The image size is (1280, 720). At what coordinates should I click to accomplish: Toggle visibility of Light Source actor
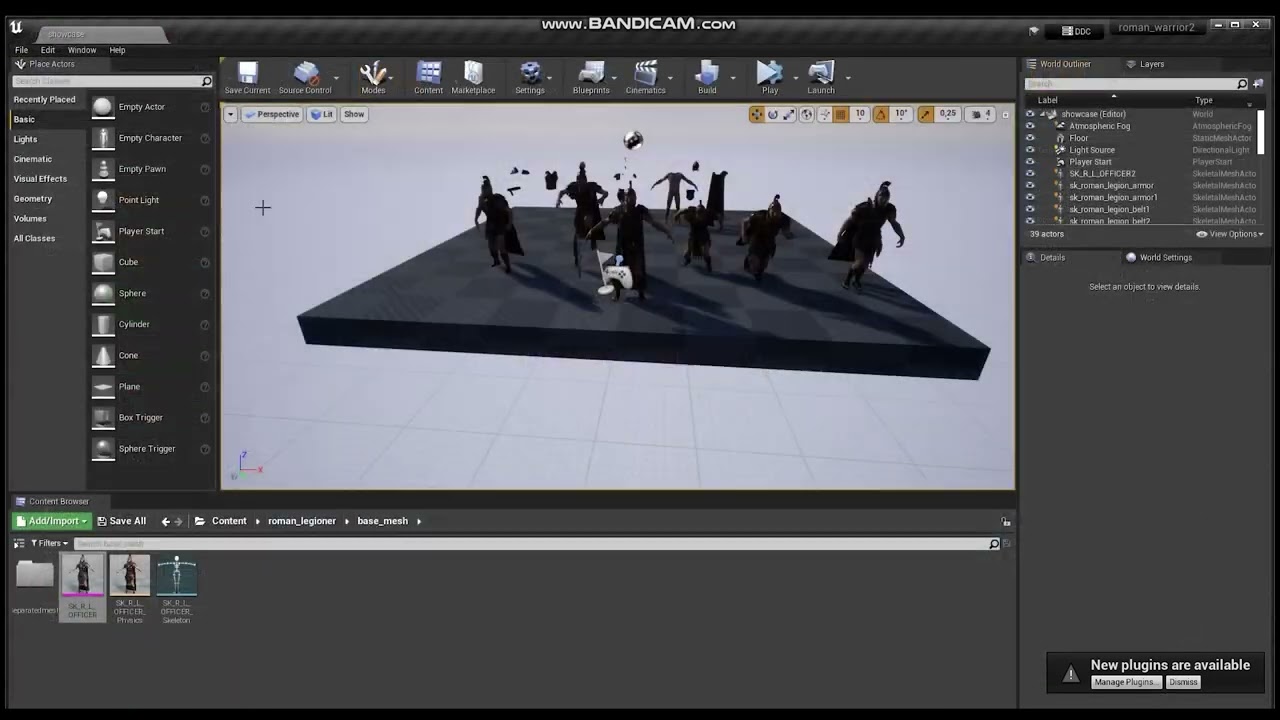pyautogui.click(x=1030, y=150)
